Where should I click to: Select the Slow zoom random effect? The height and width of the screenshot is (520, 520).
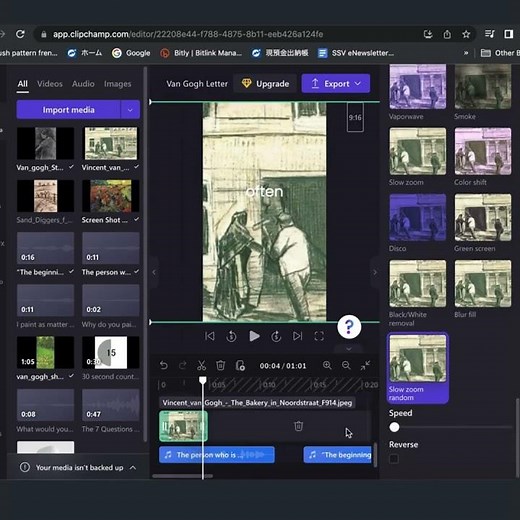(418, 368)
